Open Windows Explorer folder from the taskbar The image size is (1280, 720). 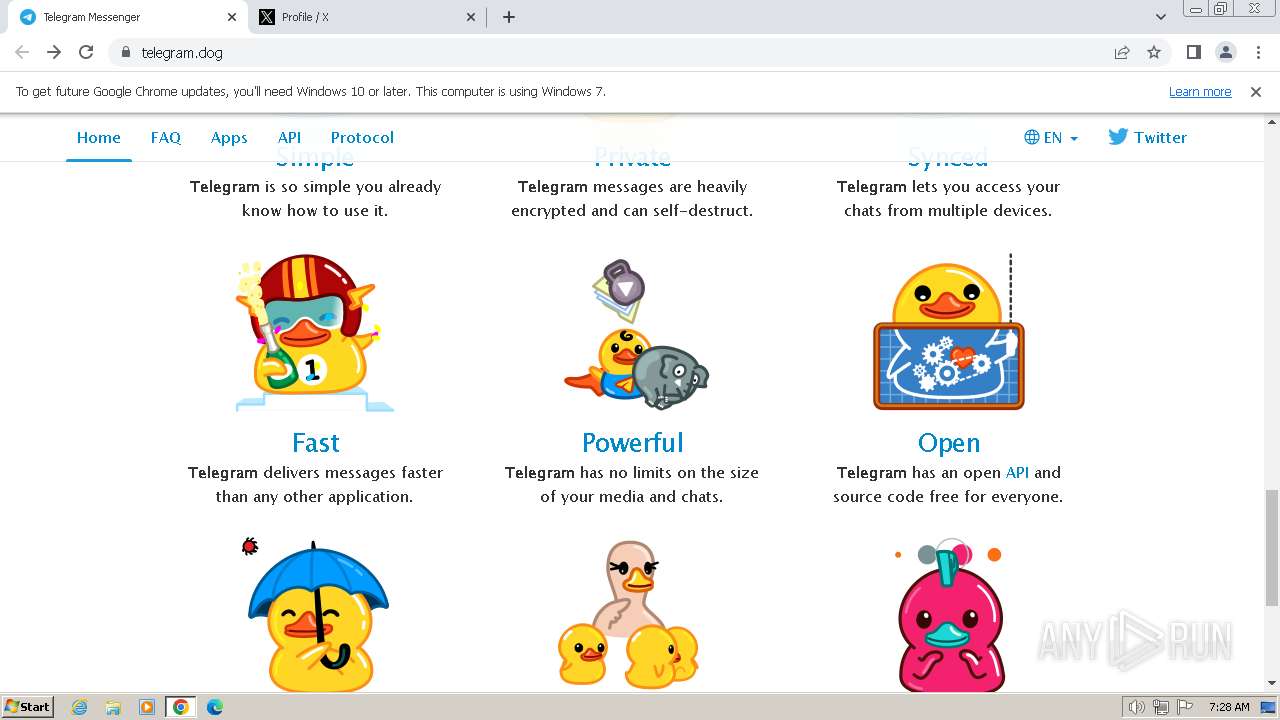[113, 707]
